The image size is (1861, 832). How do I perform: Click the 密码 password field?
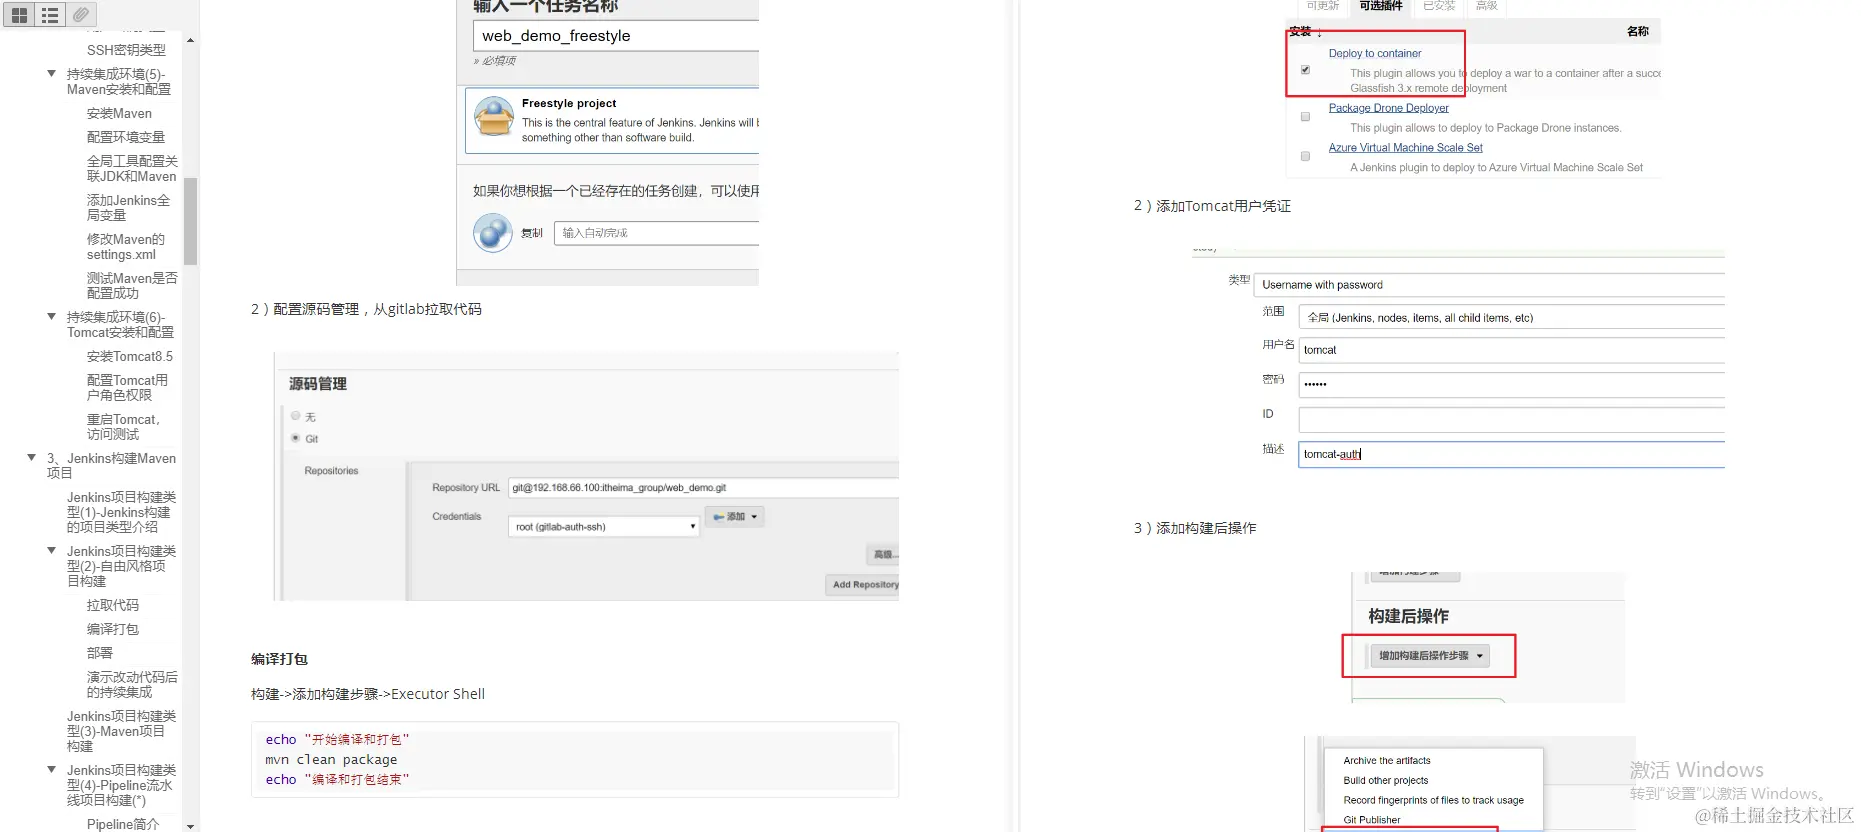pyautogui.click(x=1512, y=384)
